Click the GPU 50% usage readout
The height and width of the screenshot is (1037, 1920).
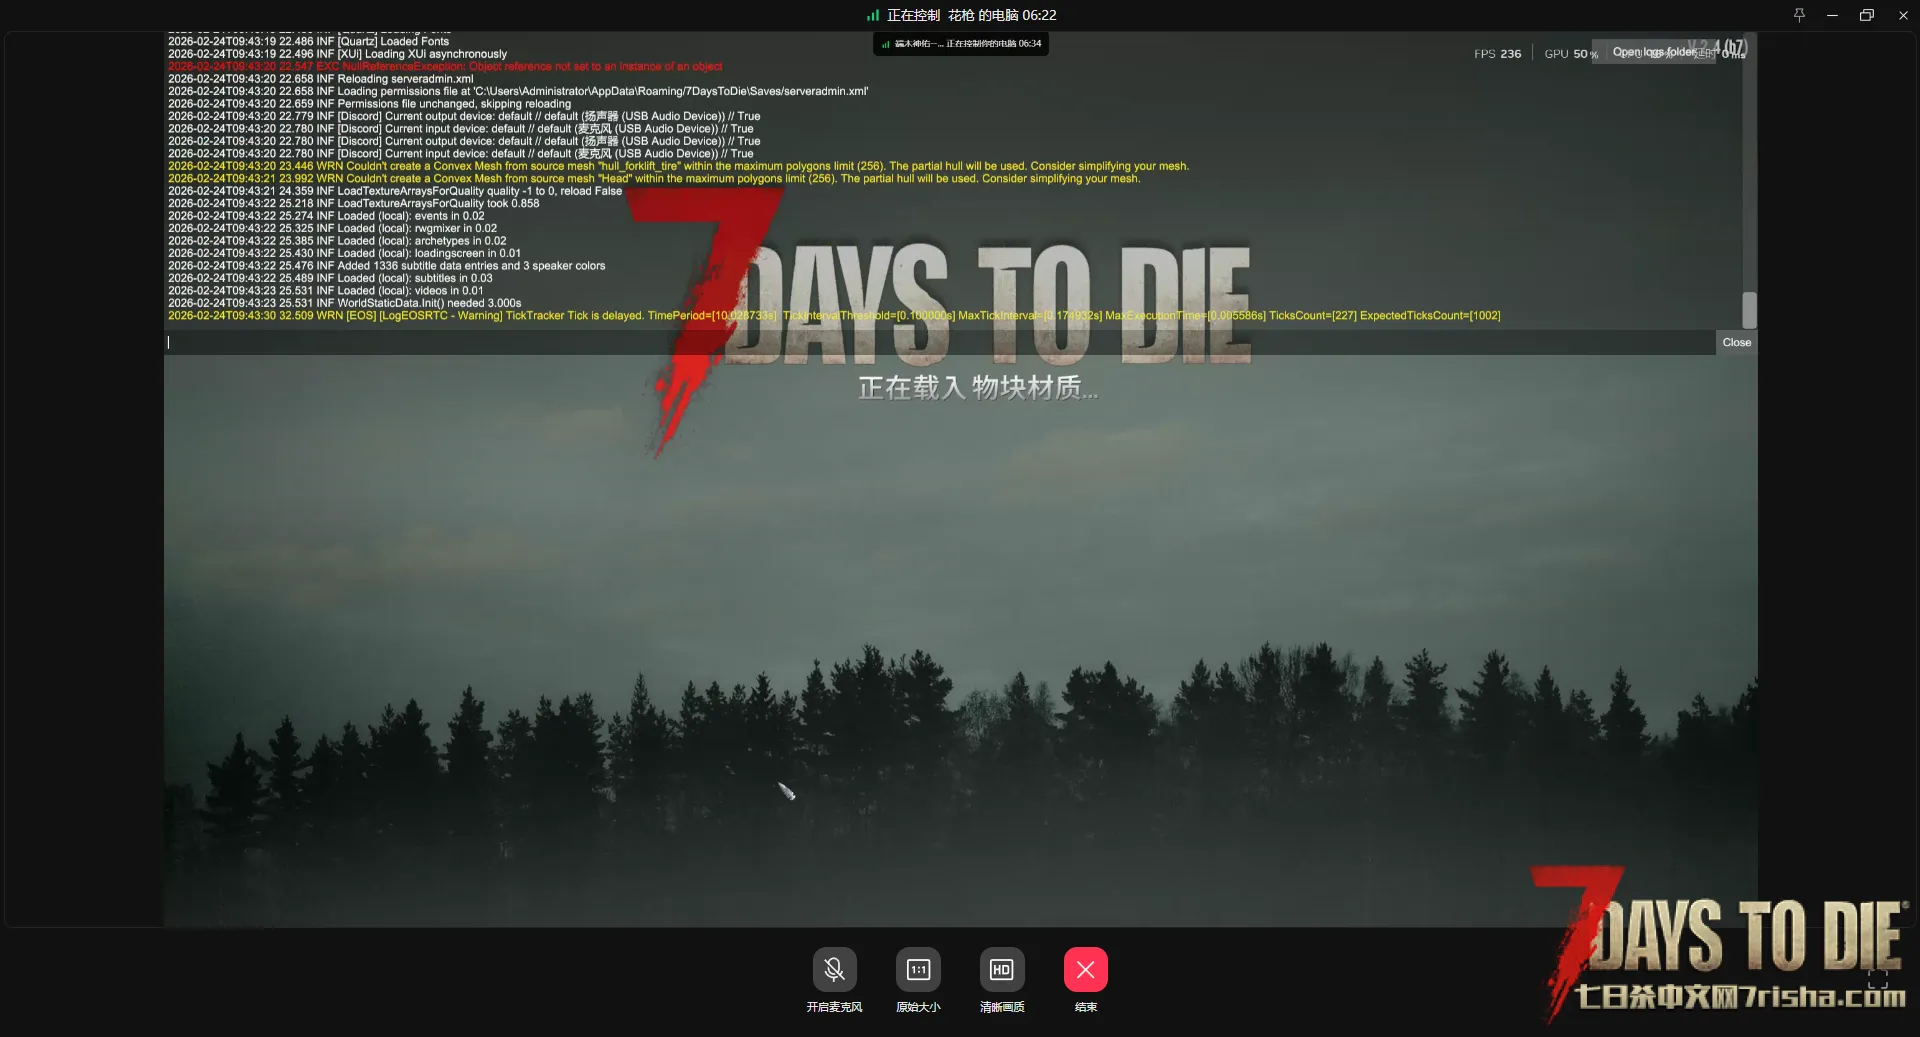tap(1570, 54)
